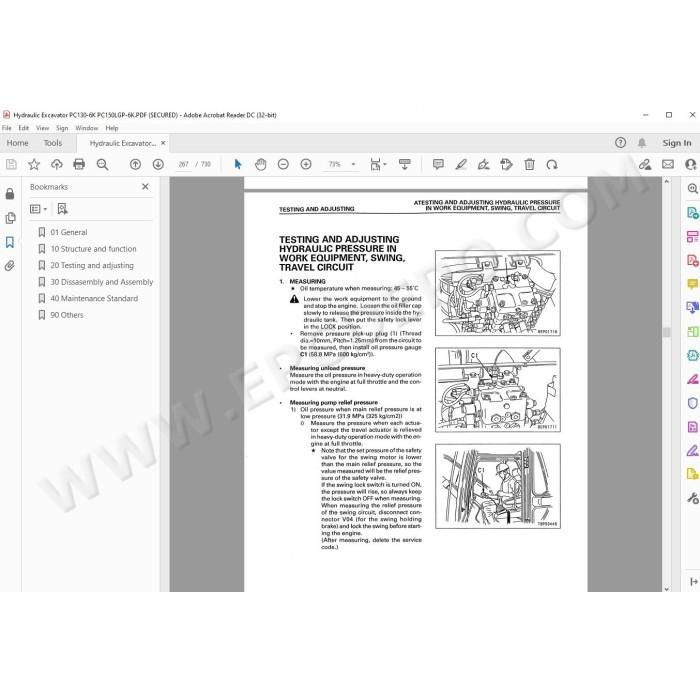The height and width of the screenshot is (700, 700).
Task: Open fit page options icon
Action: click(378, 165)
